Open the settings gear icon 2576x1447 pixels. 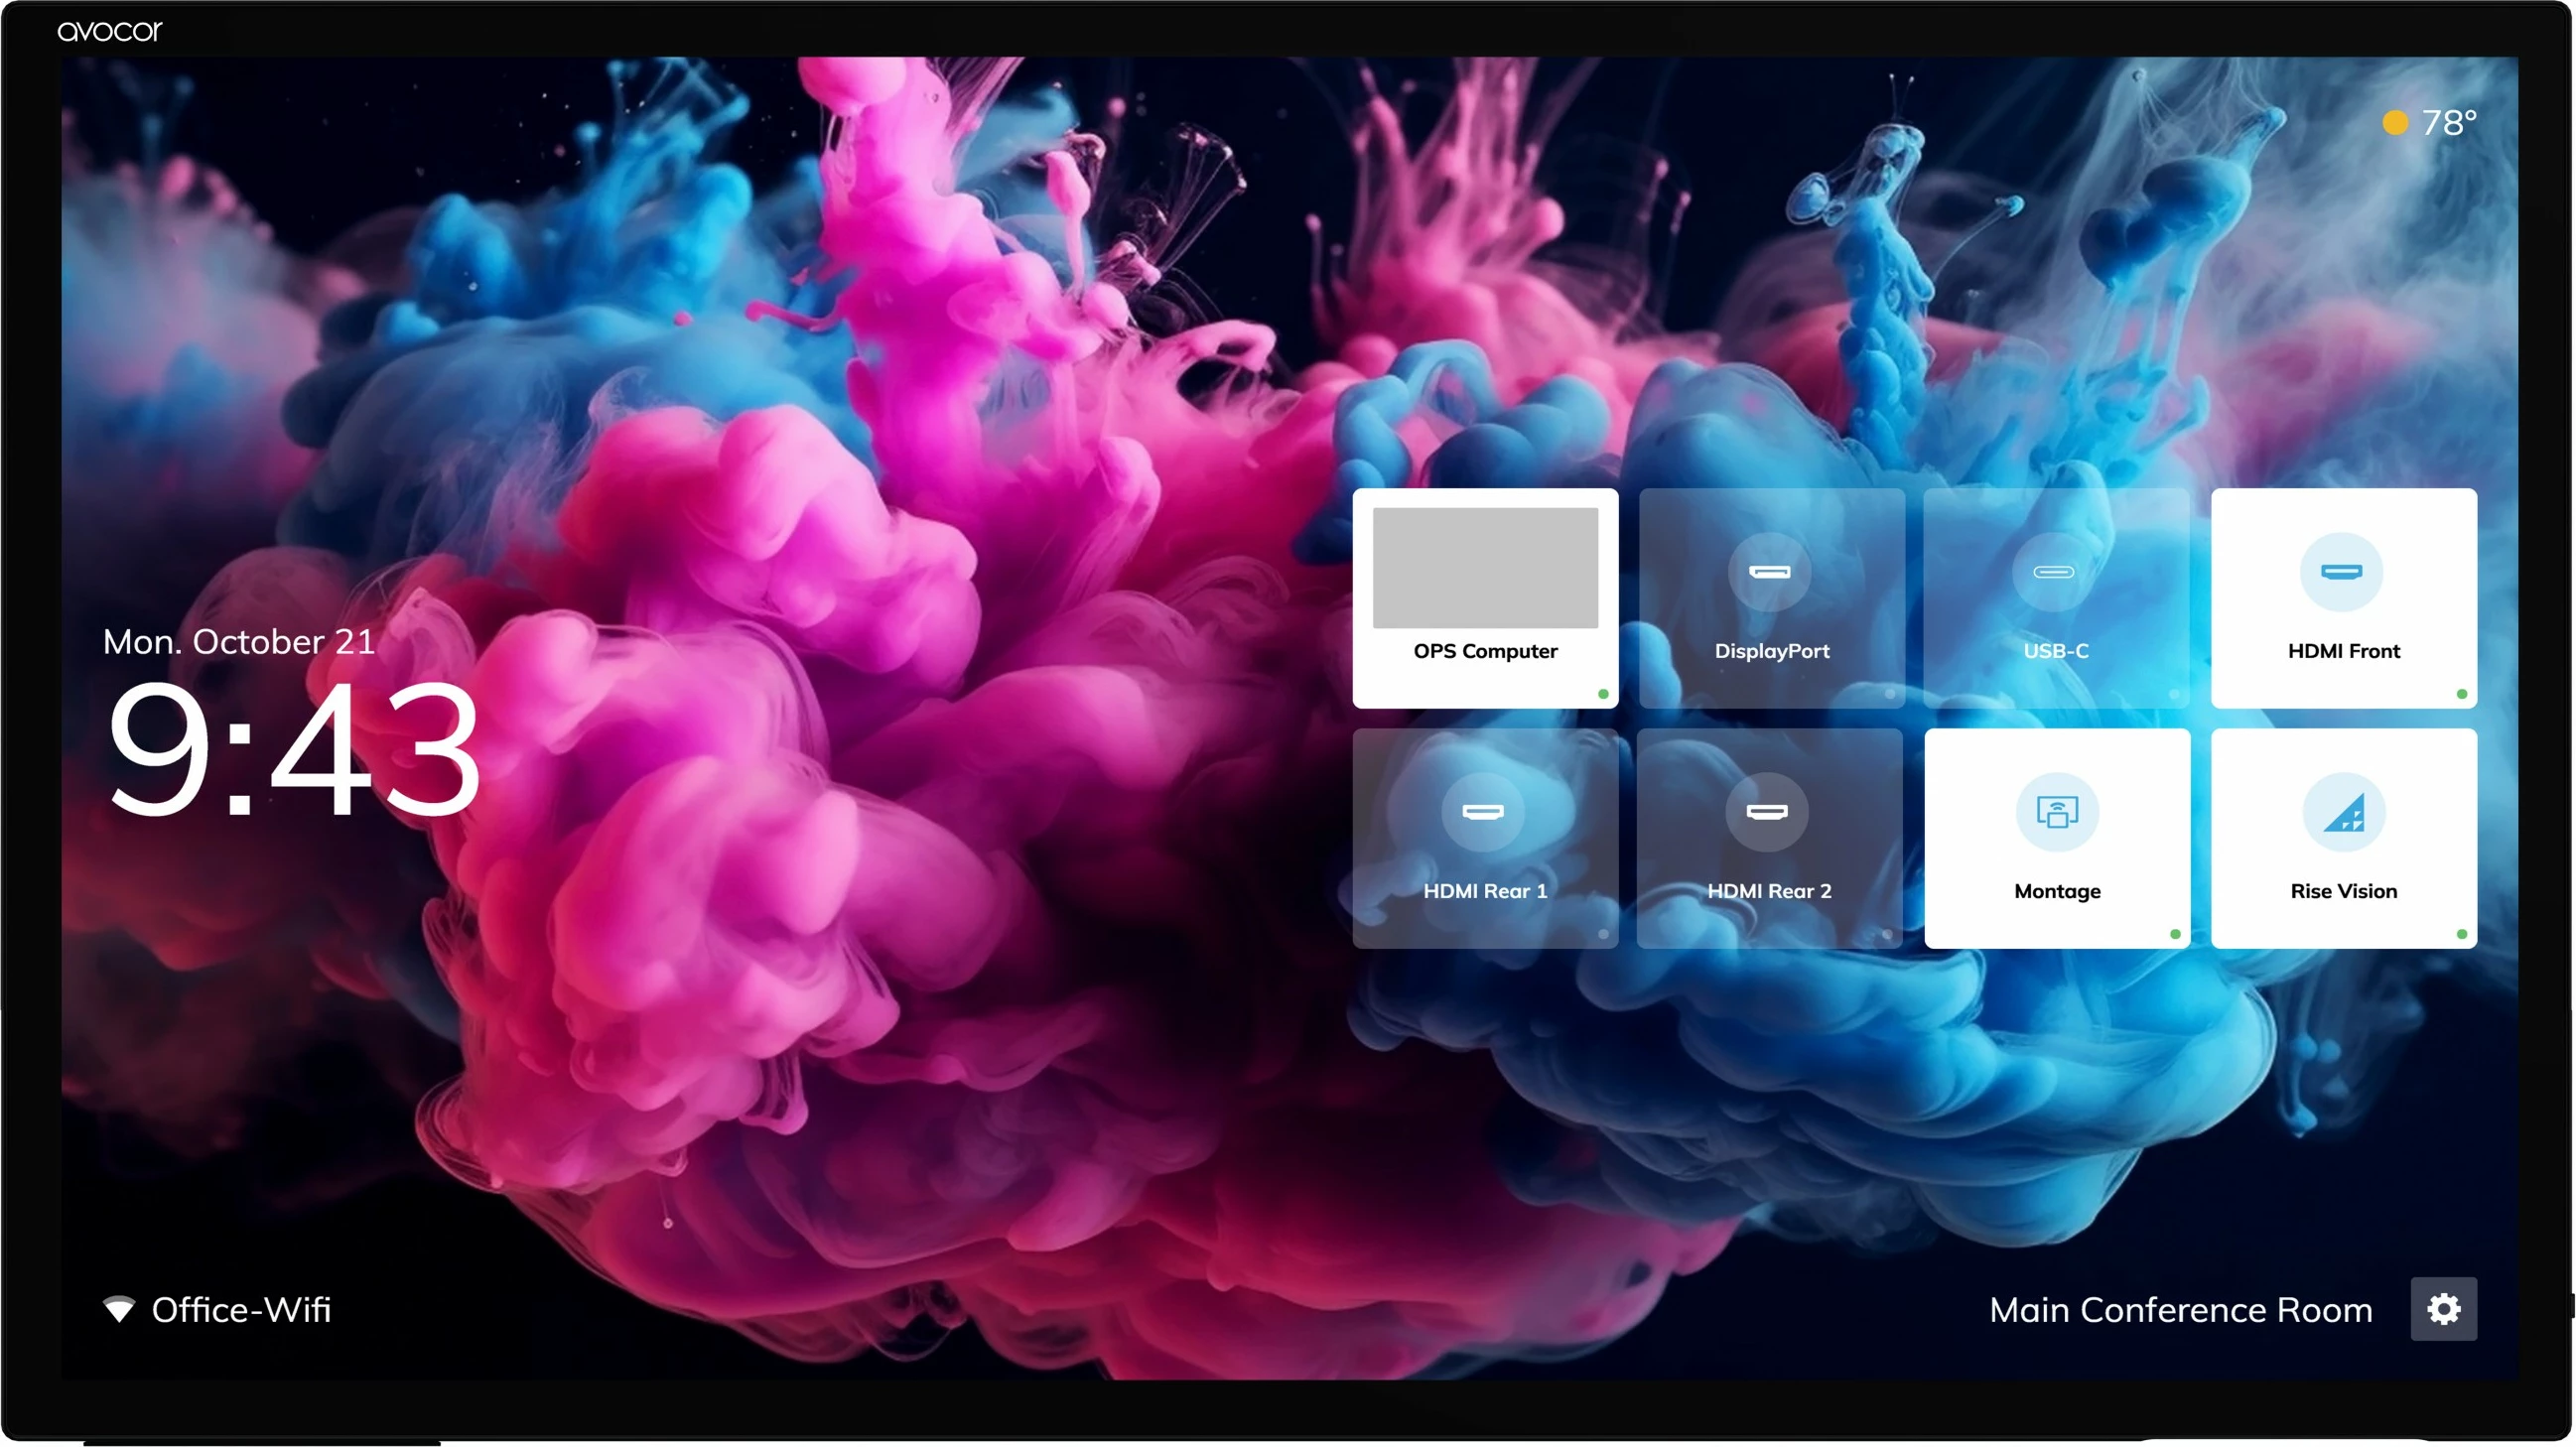(2442, 1308)
